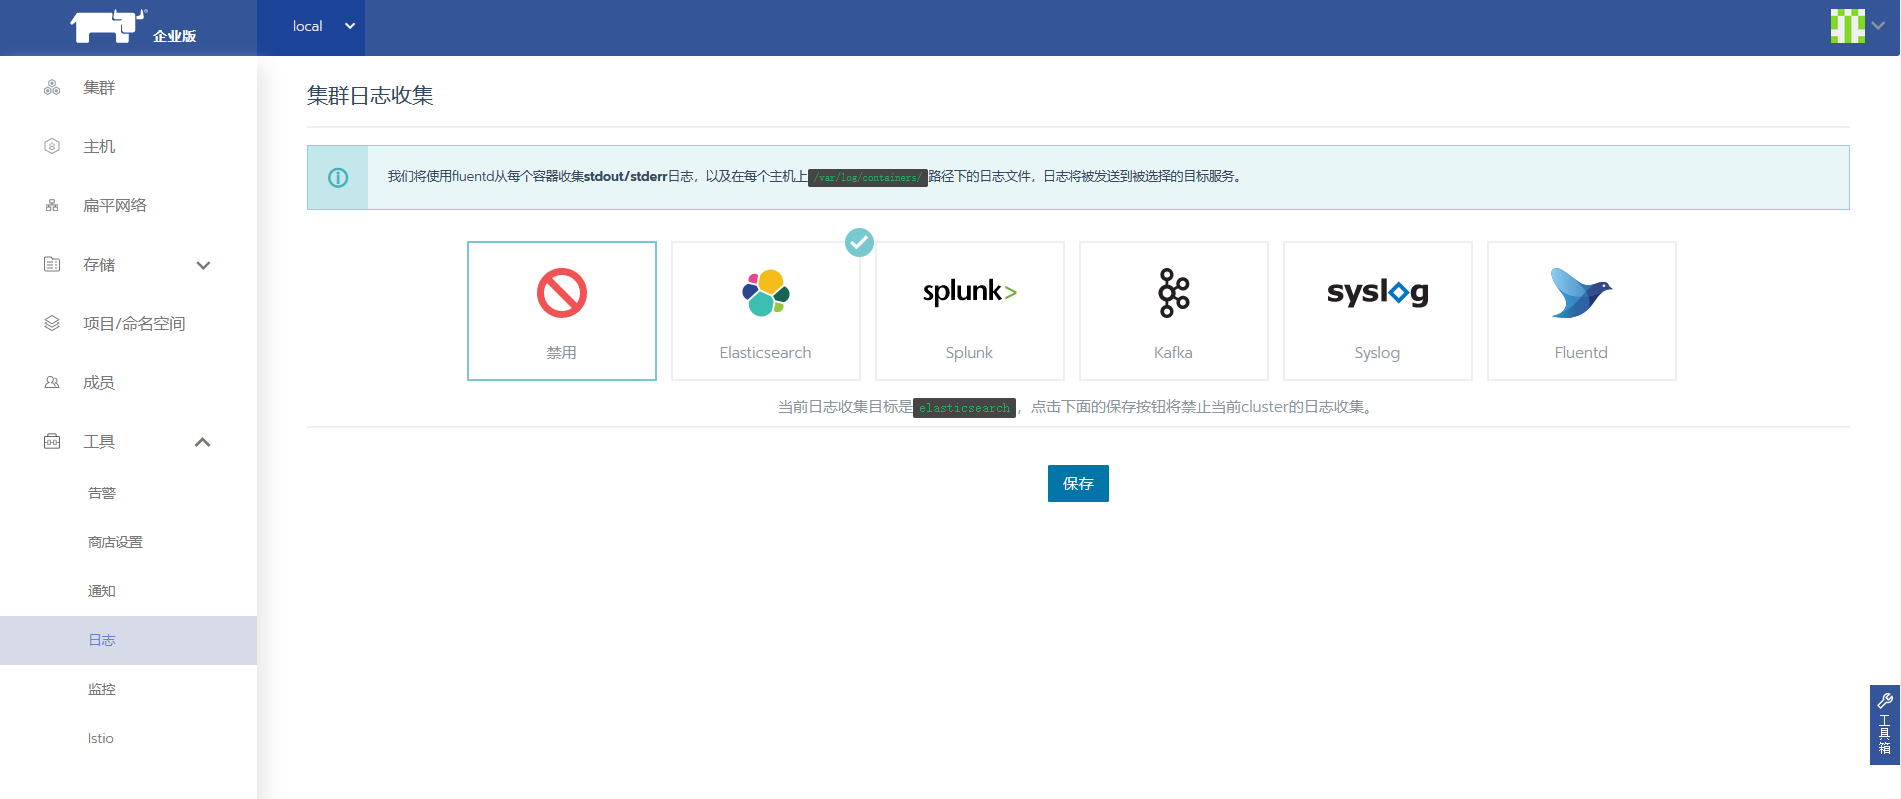Select the Elasticsearch target card

(766, 311)
